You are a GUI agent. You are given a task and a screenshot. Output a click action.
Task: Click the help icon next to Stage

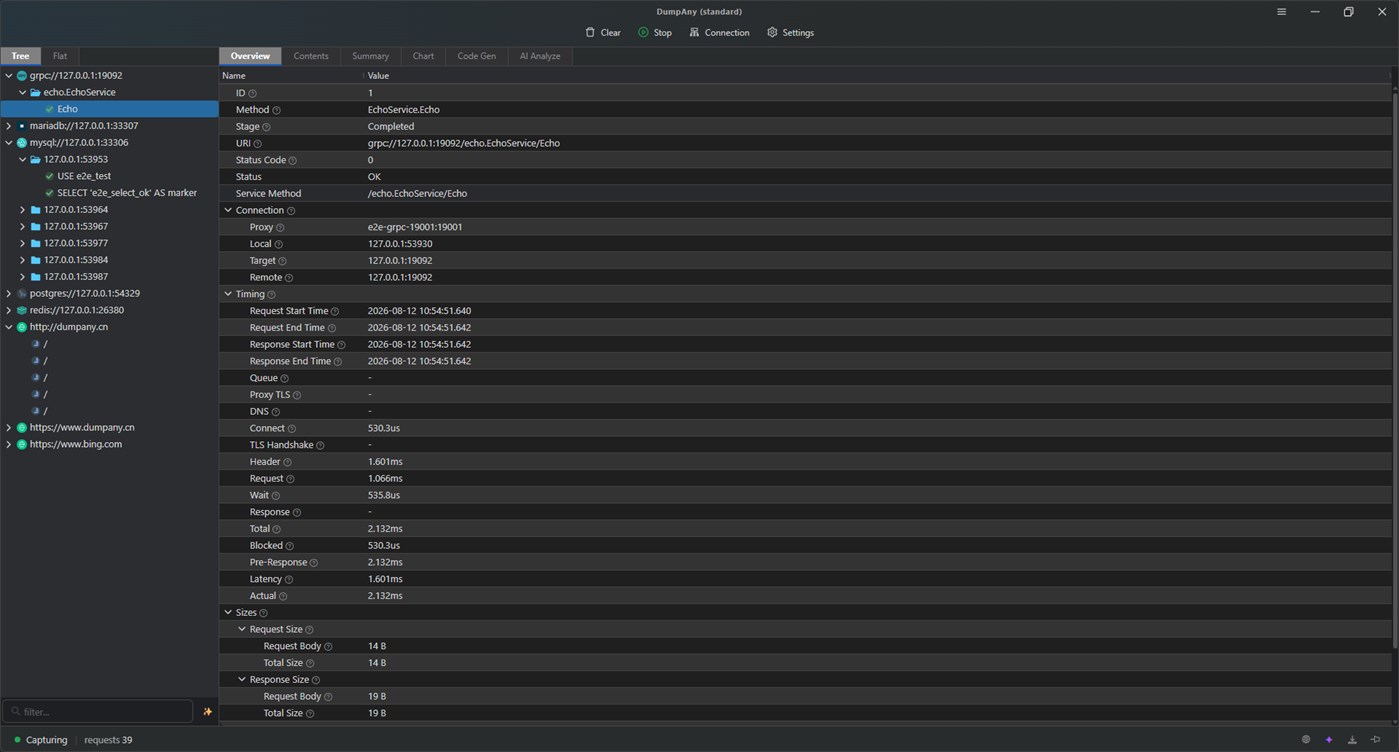(x=266, y=127)
